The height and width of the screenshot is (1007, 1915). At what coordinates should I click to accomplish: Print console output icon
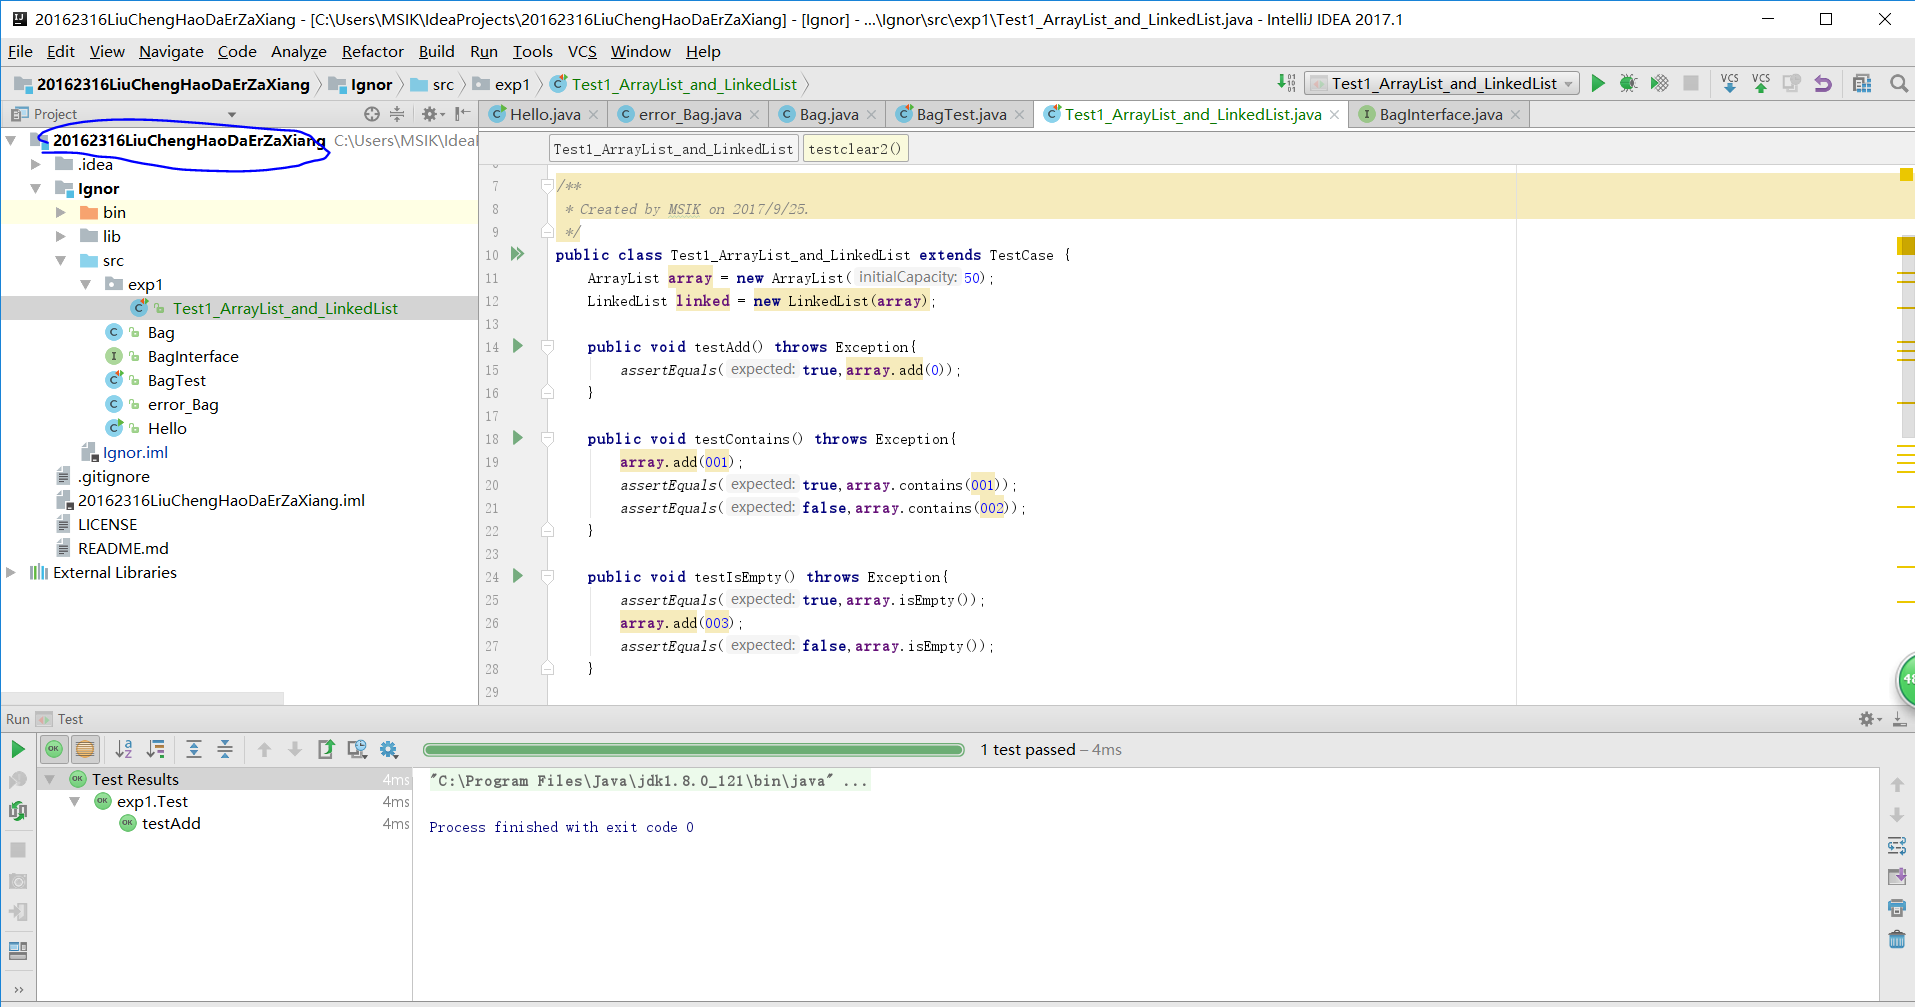1897,908
